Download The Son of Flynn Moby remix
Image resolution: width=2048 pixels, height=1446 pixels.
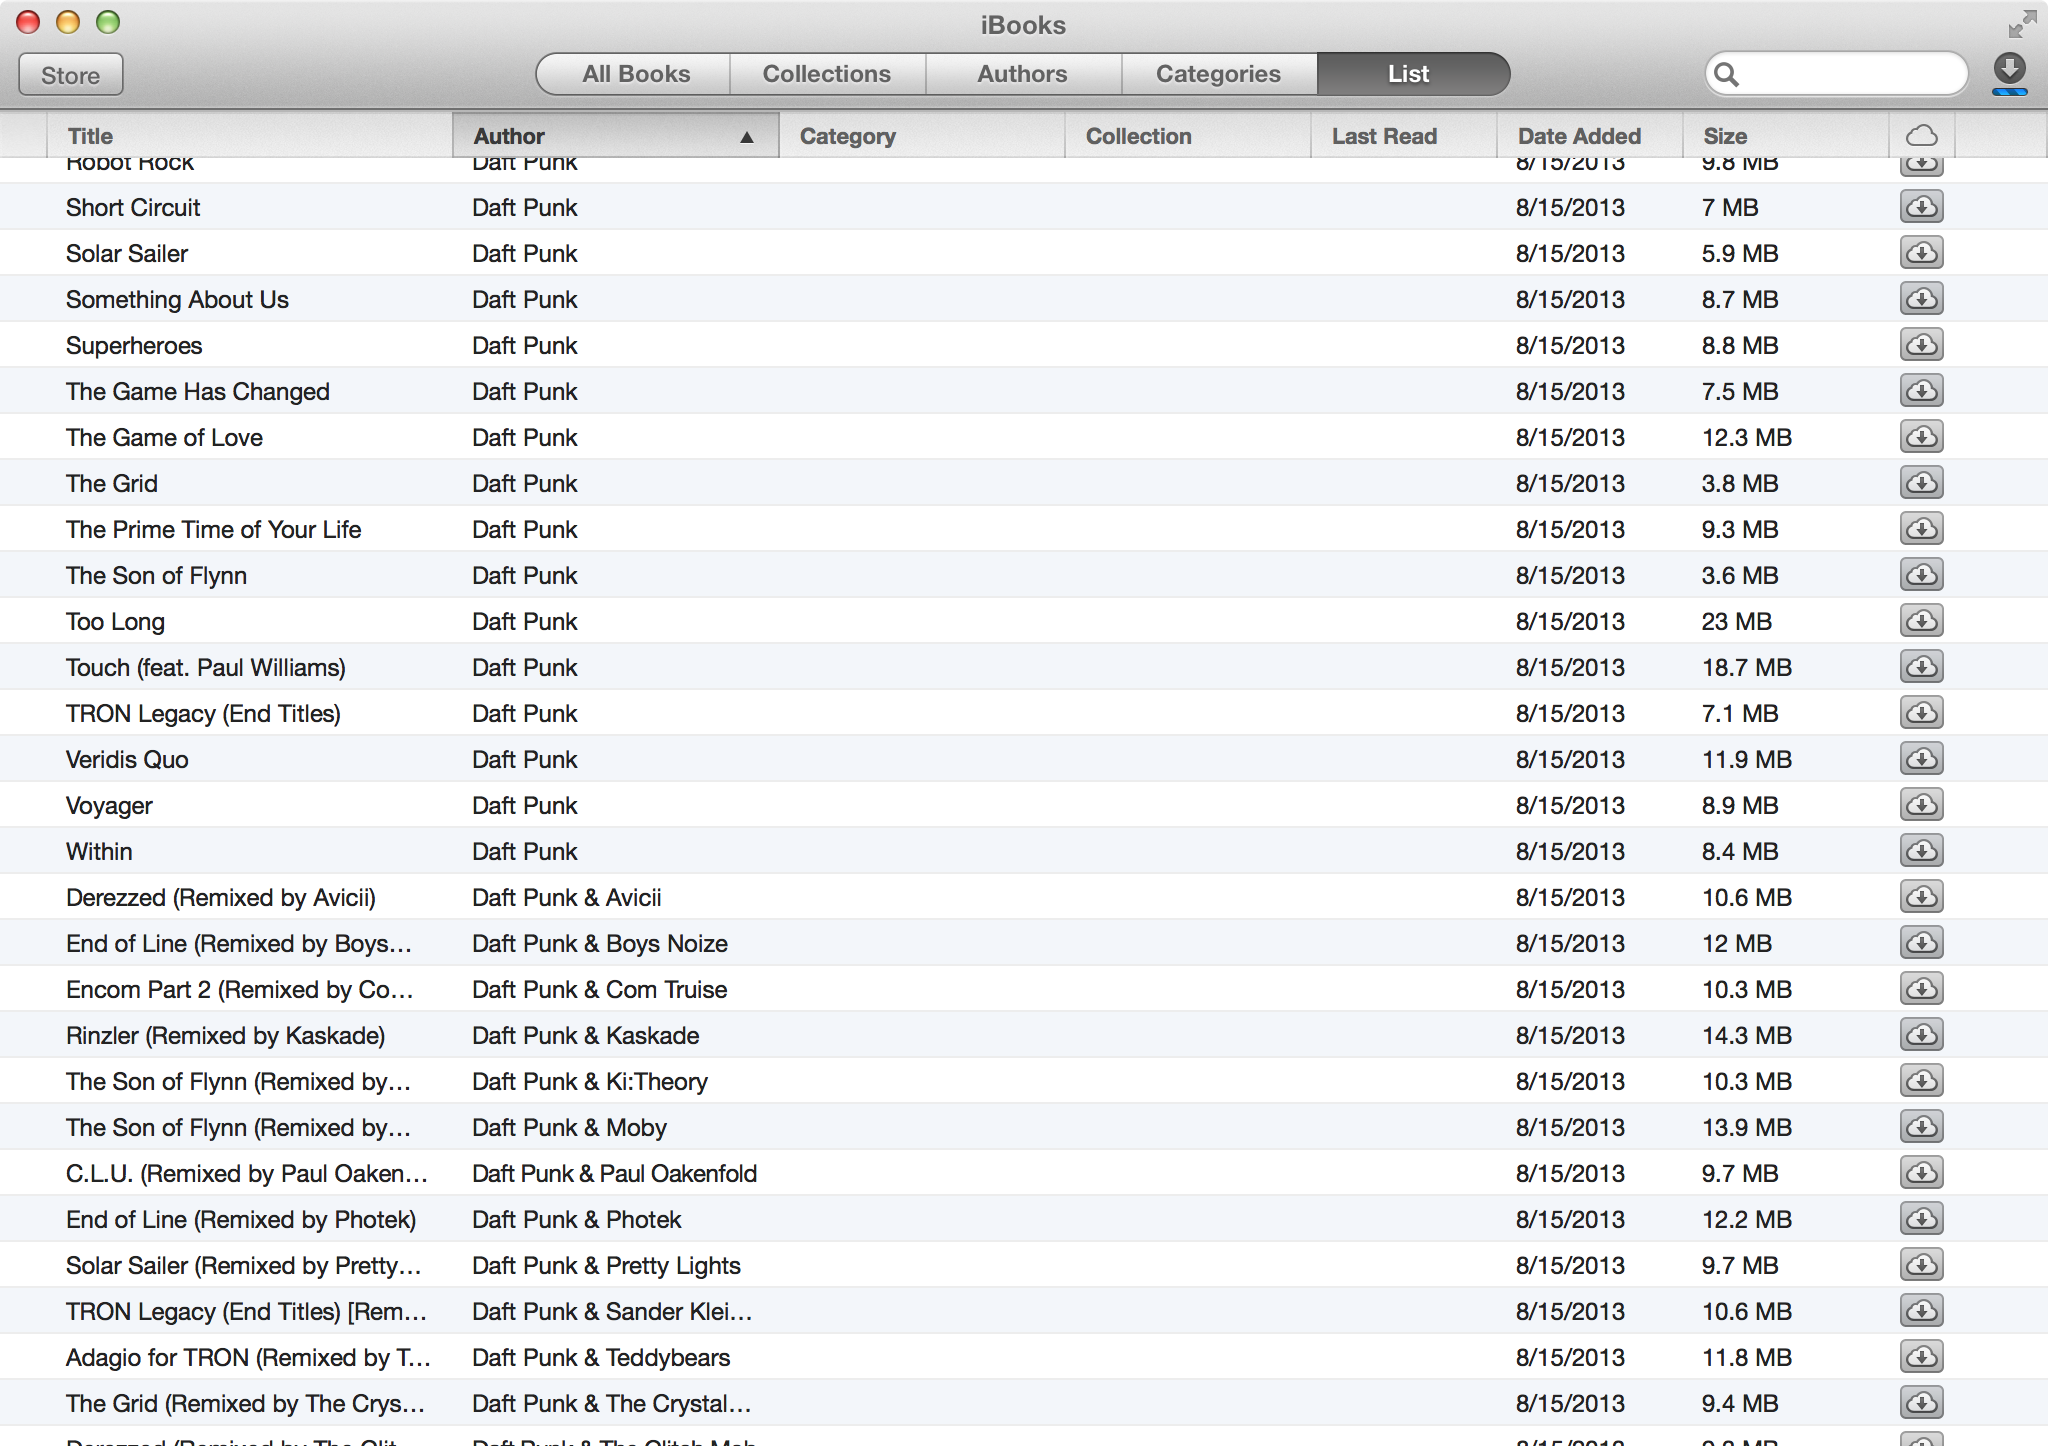pos(1921,1127)
